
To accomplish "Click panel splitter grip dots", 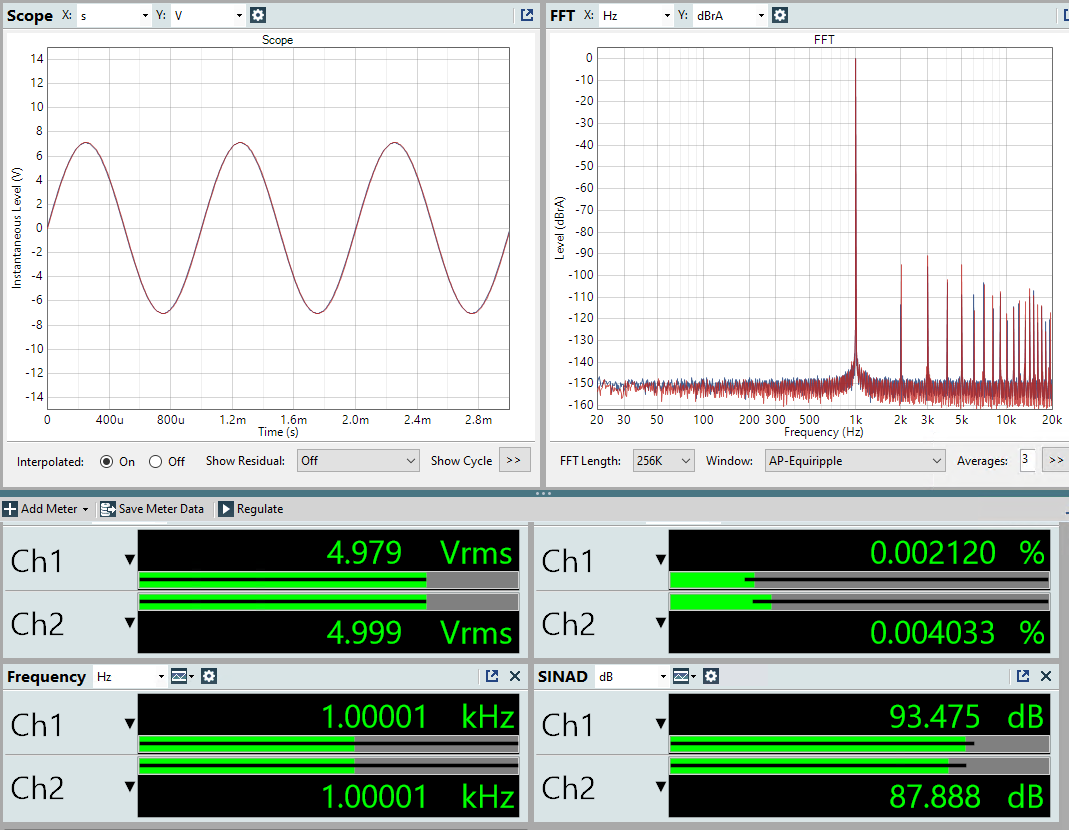I will pyautogui.click(x=543, y=493).
